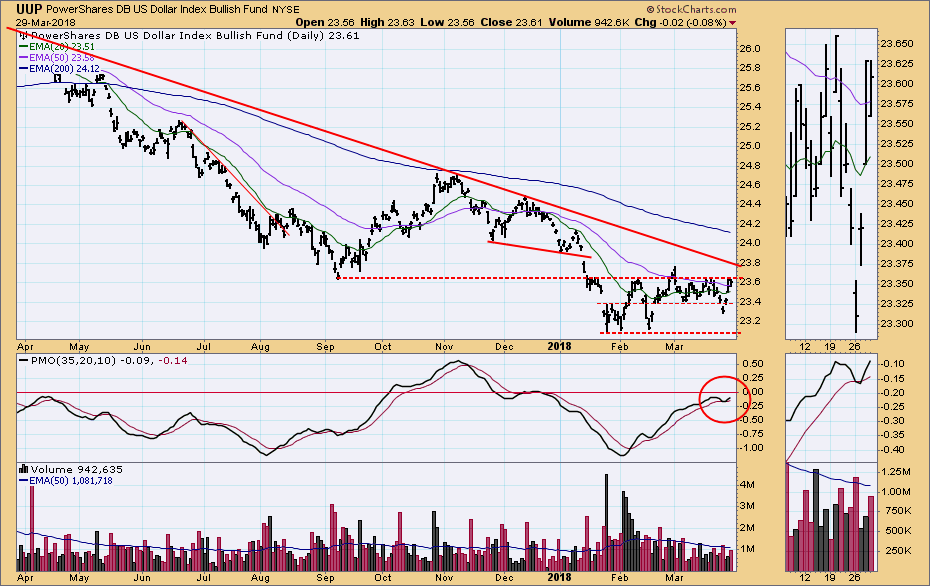The height and width of the screenshot is (586, 930).
Task: Click the Open 23.56 value
Action: pos(325,23)
